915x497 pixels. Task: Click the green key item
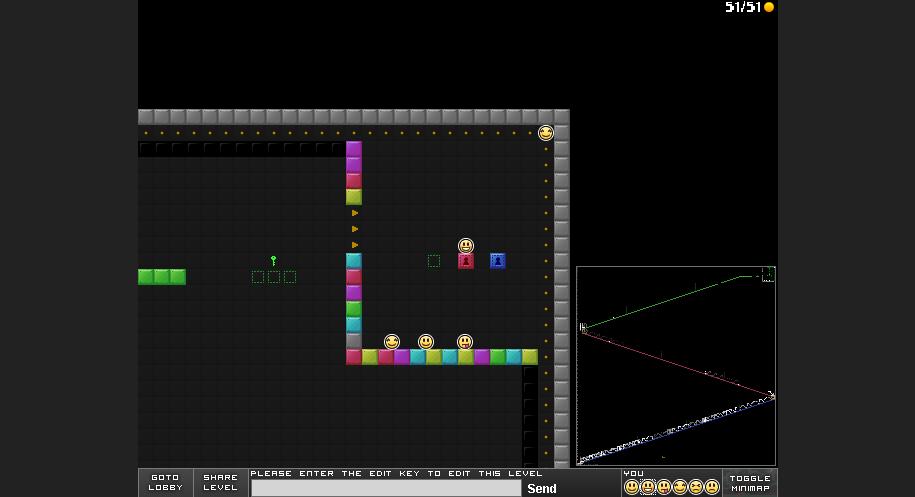[273, 260]
